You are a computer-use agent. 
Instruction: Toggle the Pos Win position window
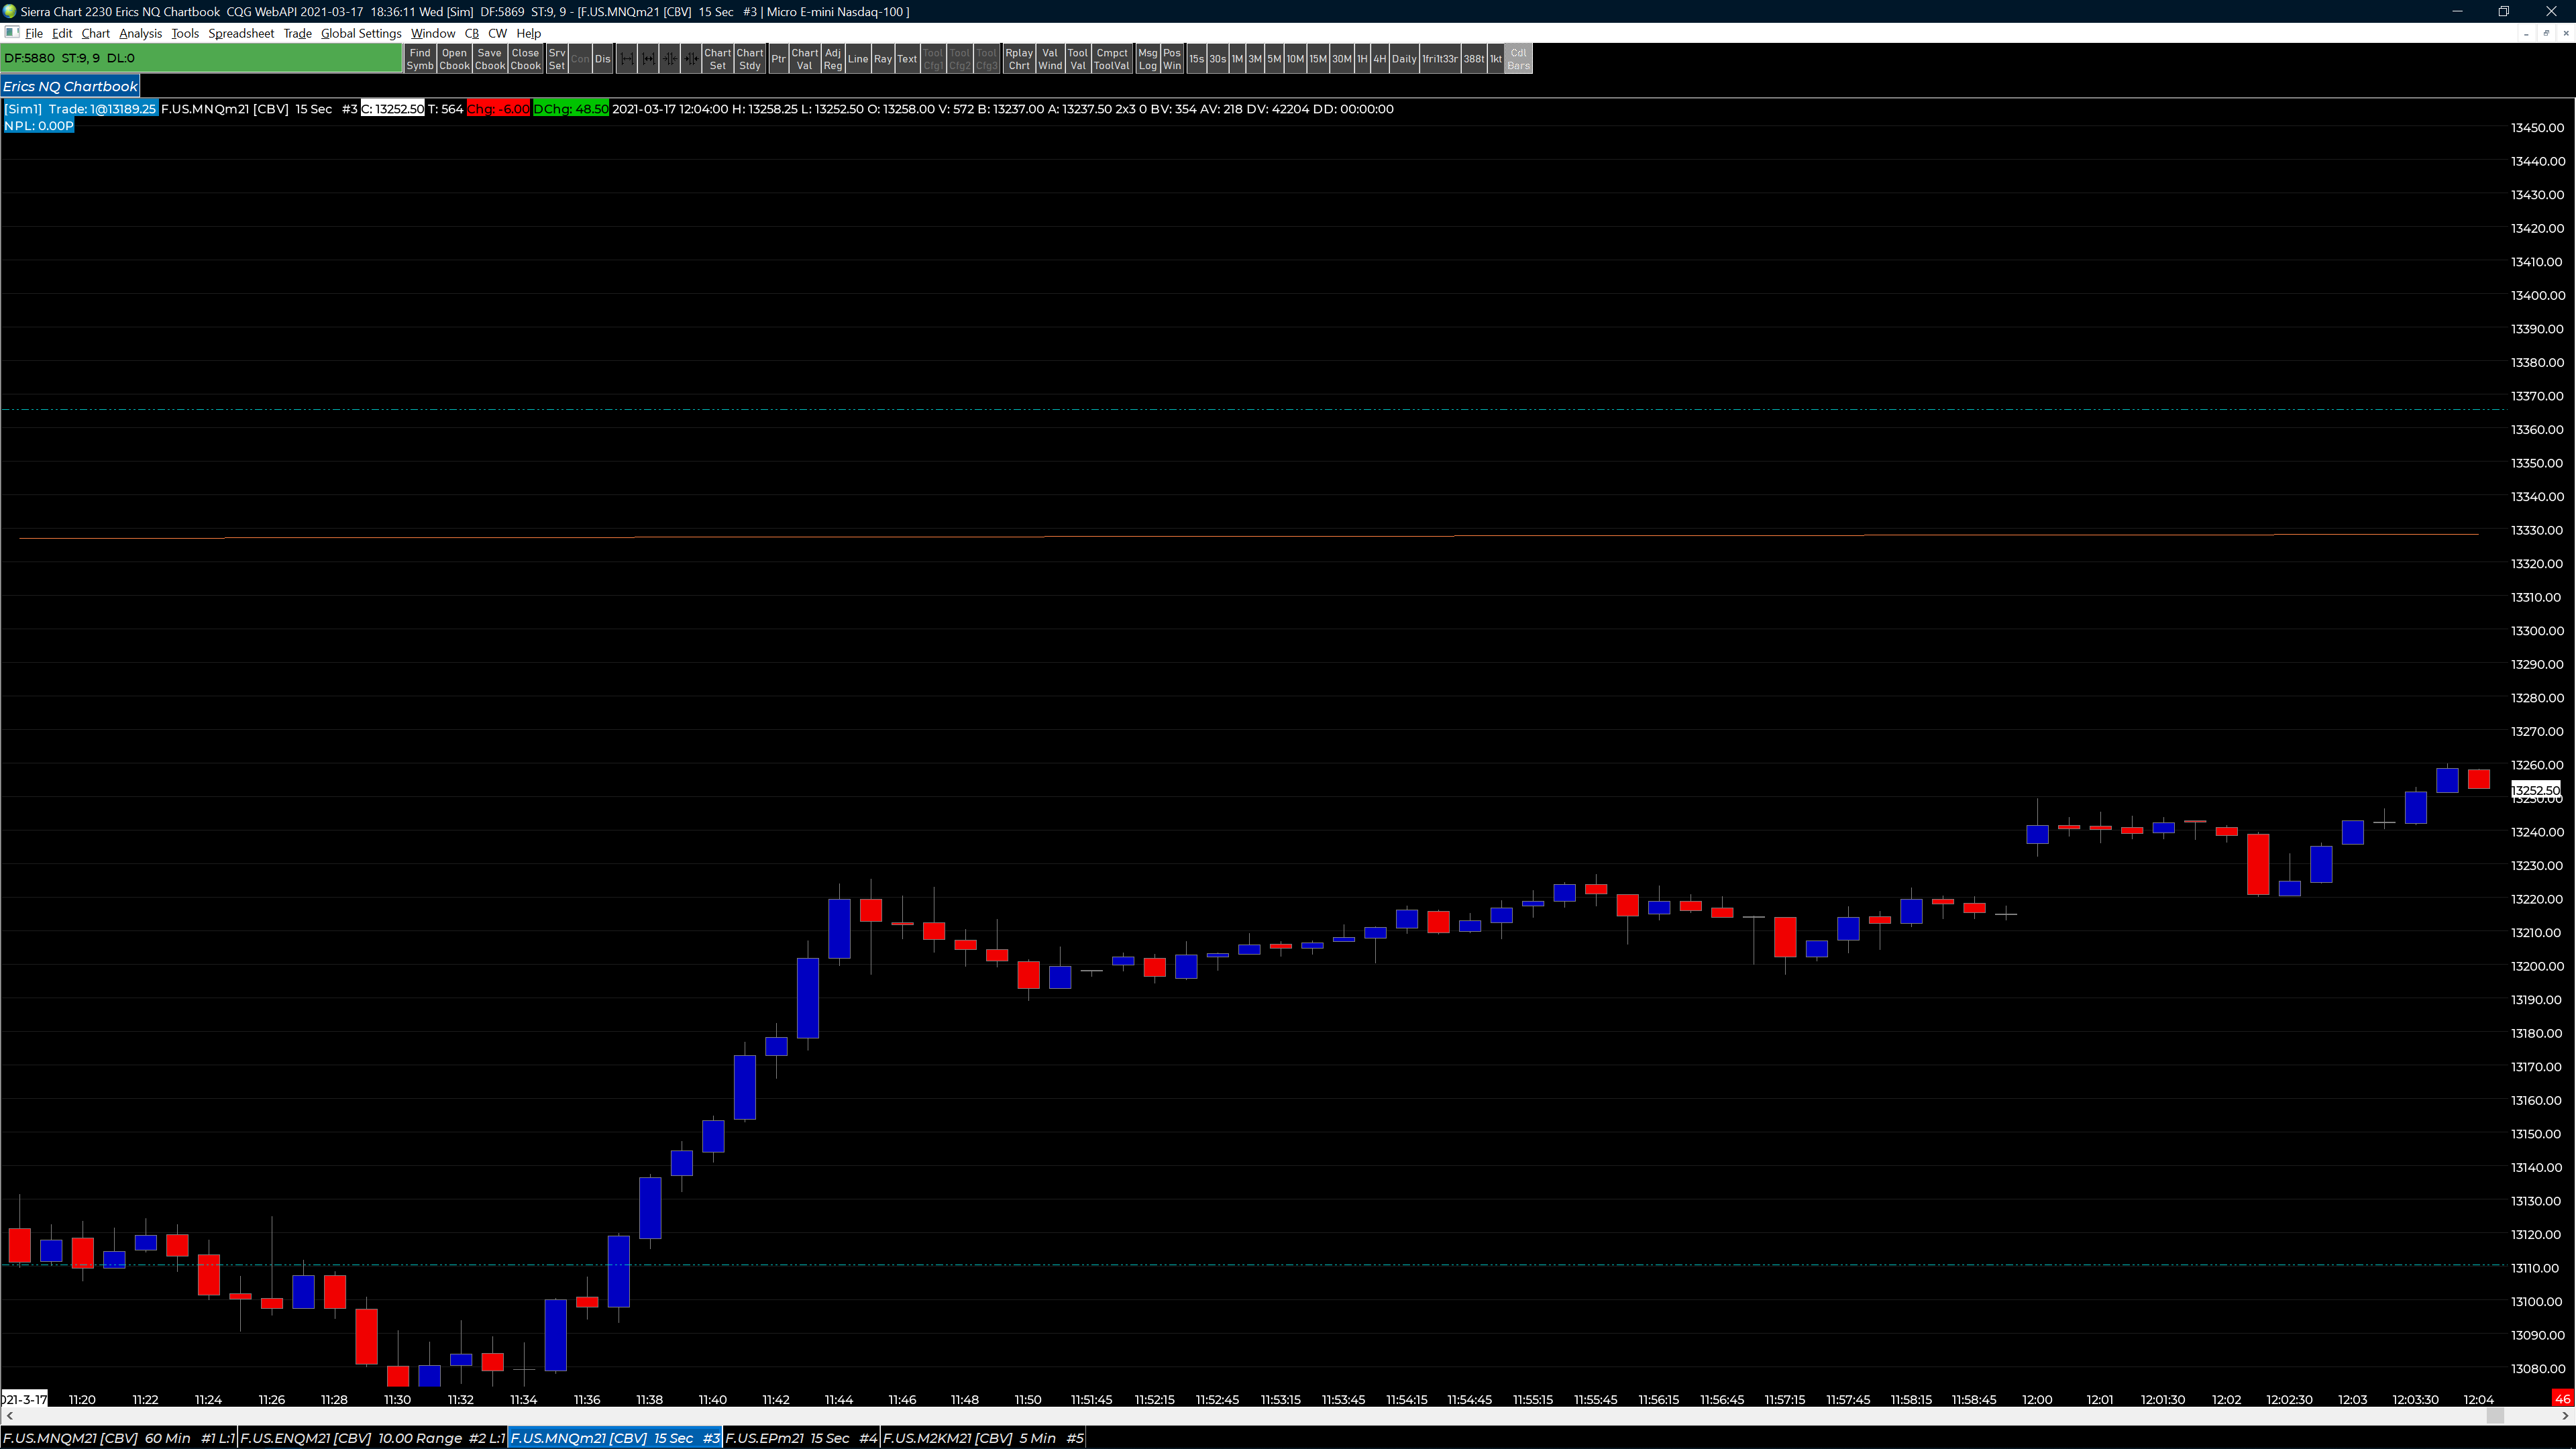tap(1171, 59)
